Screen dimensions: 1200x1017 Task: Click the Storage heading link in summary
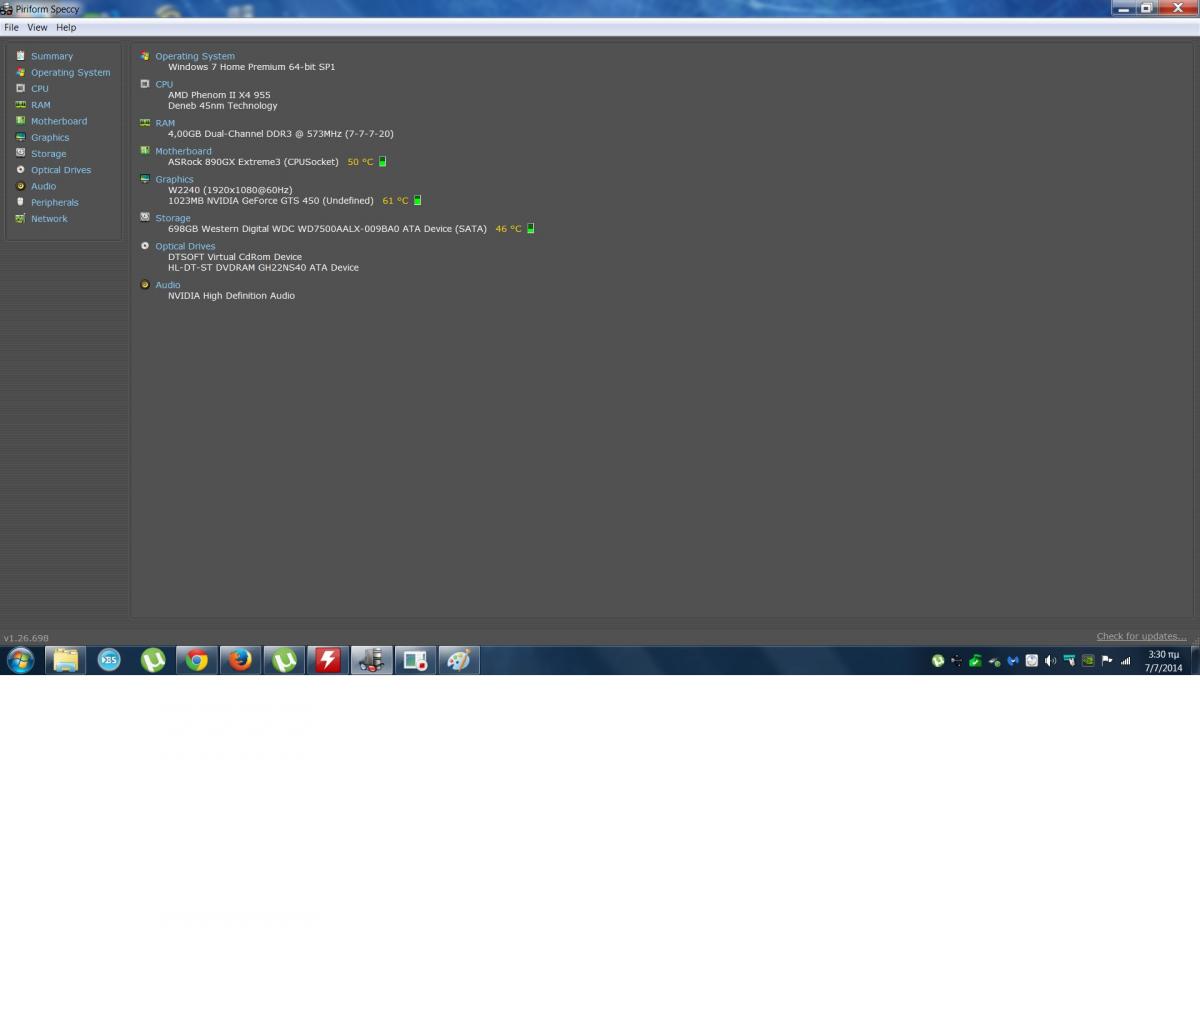tap(172, 217)
